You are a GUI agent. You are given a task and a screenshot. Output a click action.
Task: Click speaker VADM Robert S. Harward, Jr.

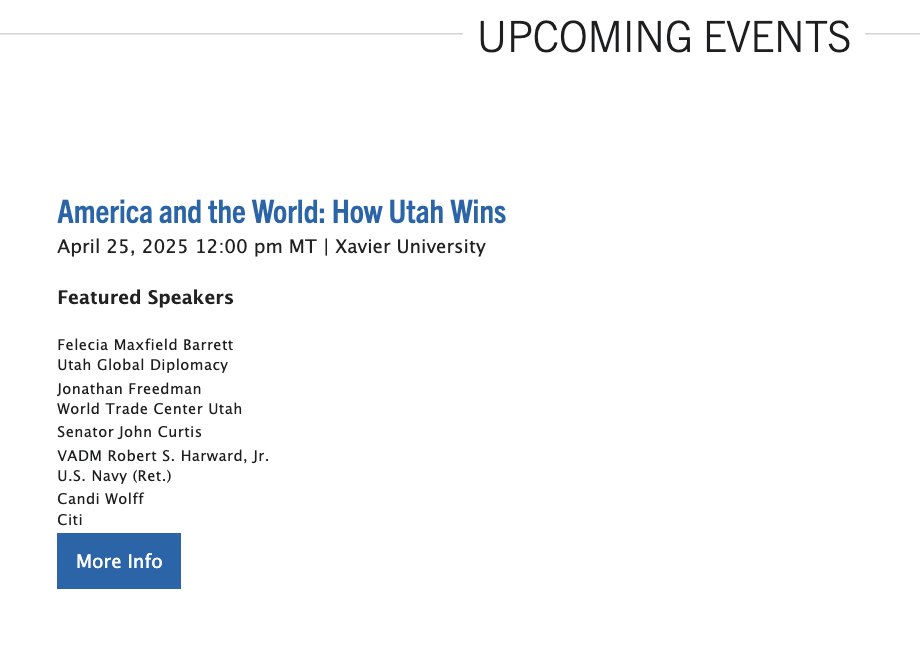163,456
